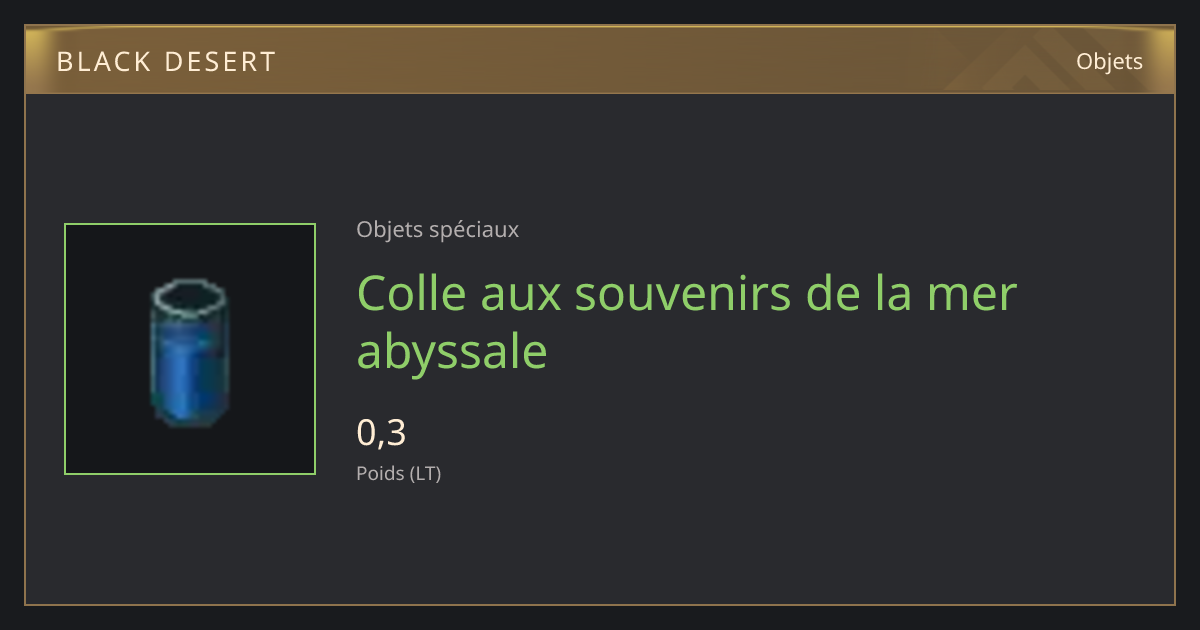Open the BLACK DESERT title in the header
The image size is (1200, 630).
pyautogui.click(x=166, y=61)
